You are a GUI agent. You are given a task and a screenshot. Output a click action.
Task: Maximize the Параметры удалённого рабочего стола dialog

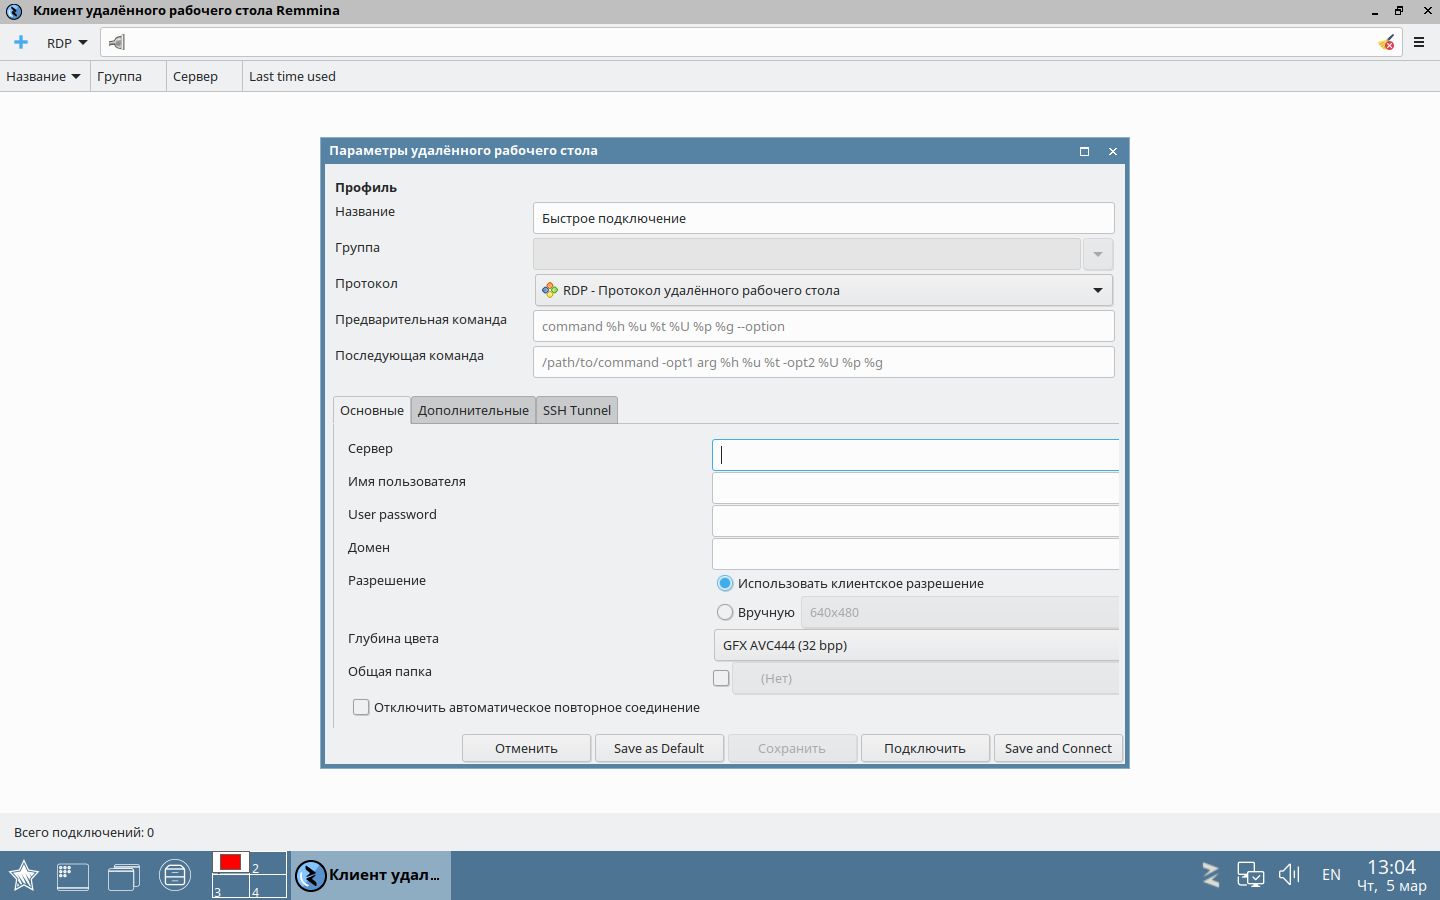point(1084,151)
